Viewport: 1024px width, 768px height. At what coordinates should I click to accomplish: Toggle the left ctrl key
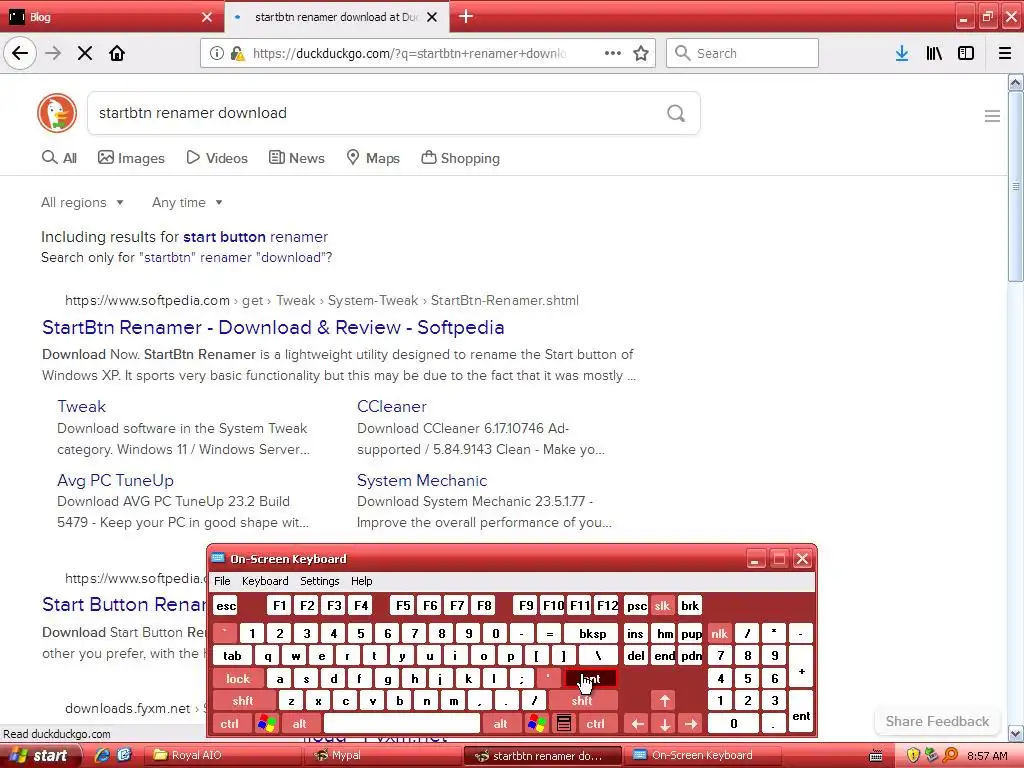coord(229,724)
